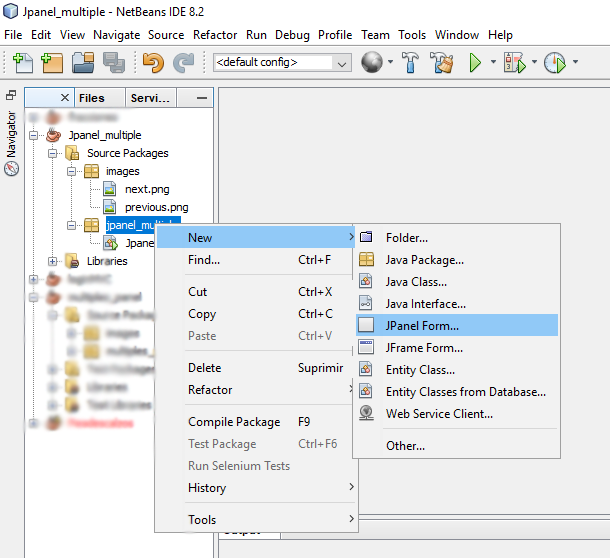Screen dimensions: 610x558
Task: Close the Projects tab with X
Action: [x=65, y=97]
